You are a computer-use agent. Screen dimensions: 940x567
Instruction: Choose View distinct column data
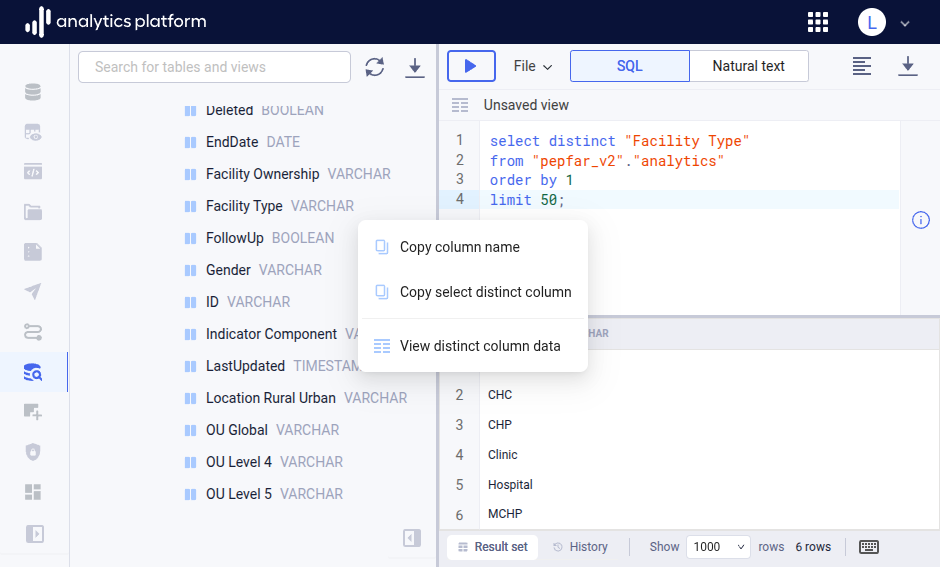coord(473,346)
